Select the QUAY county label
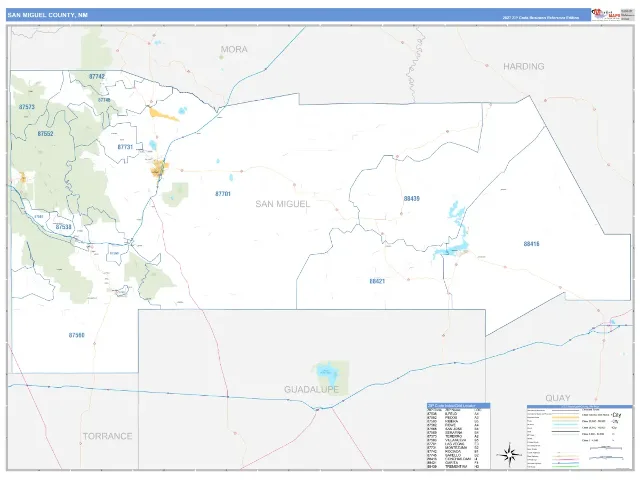This screenshot has width=640, height=480. [558, 398]
